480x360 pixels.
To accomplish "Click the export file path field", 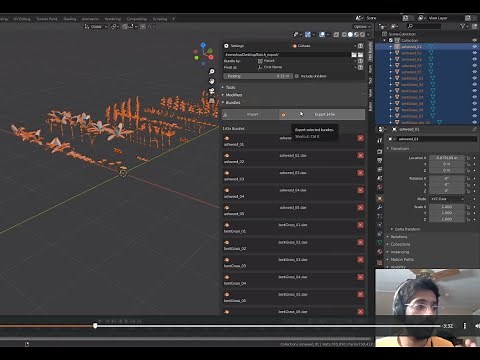I will click(287, 54).
